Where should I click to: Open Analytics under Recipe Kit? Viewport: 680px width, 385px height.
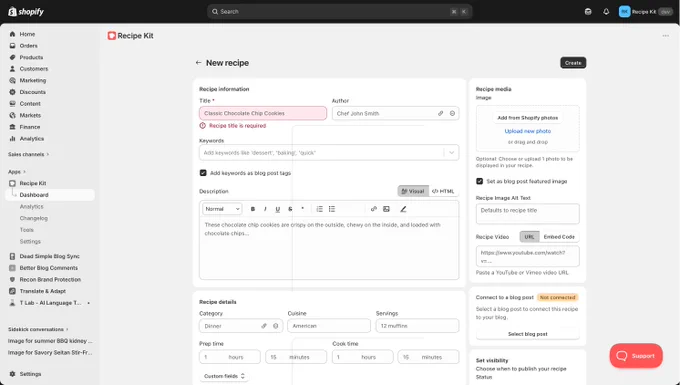tap(31, 207)
